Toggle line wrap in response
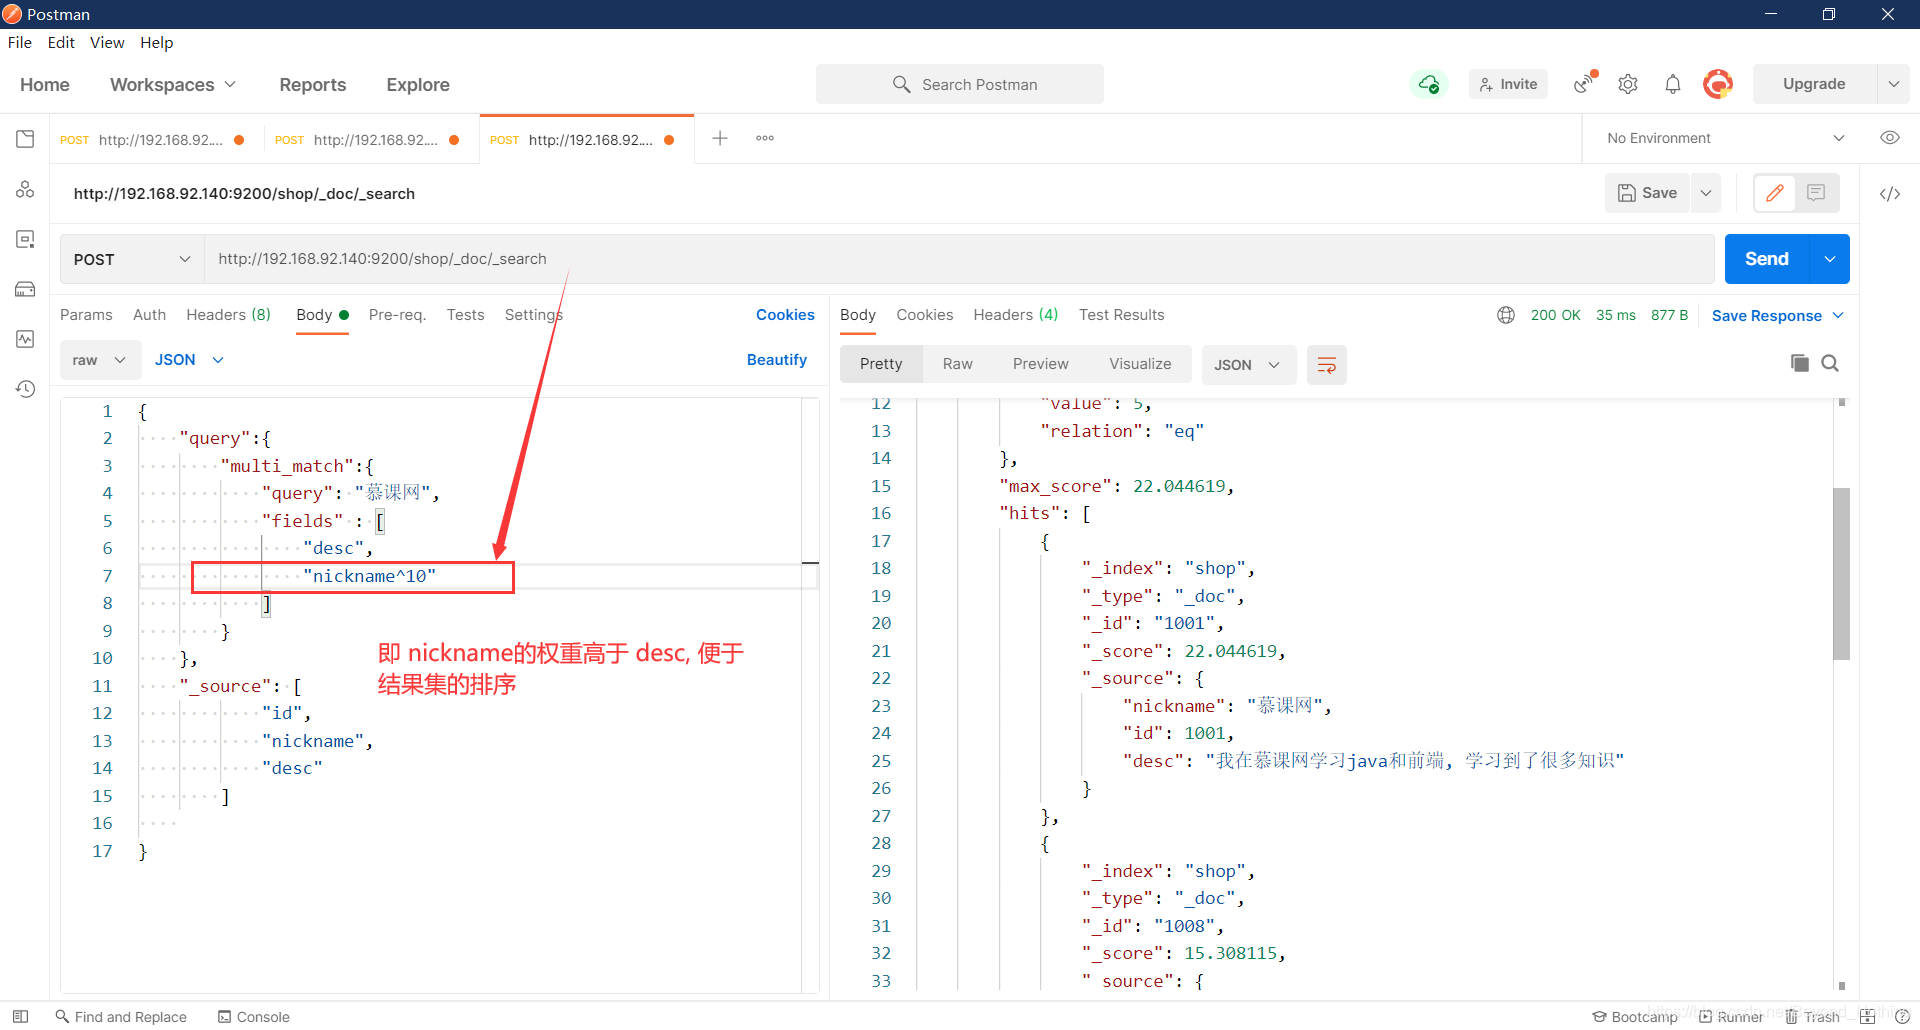 point(1327,365)
